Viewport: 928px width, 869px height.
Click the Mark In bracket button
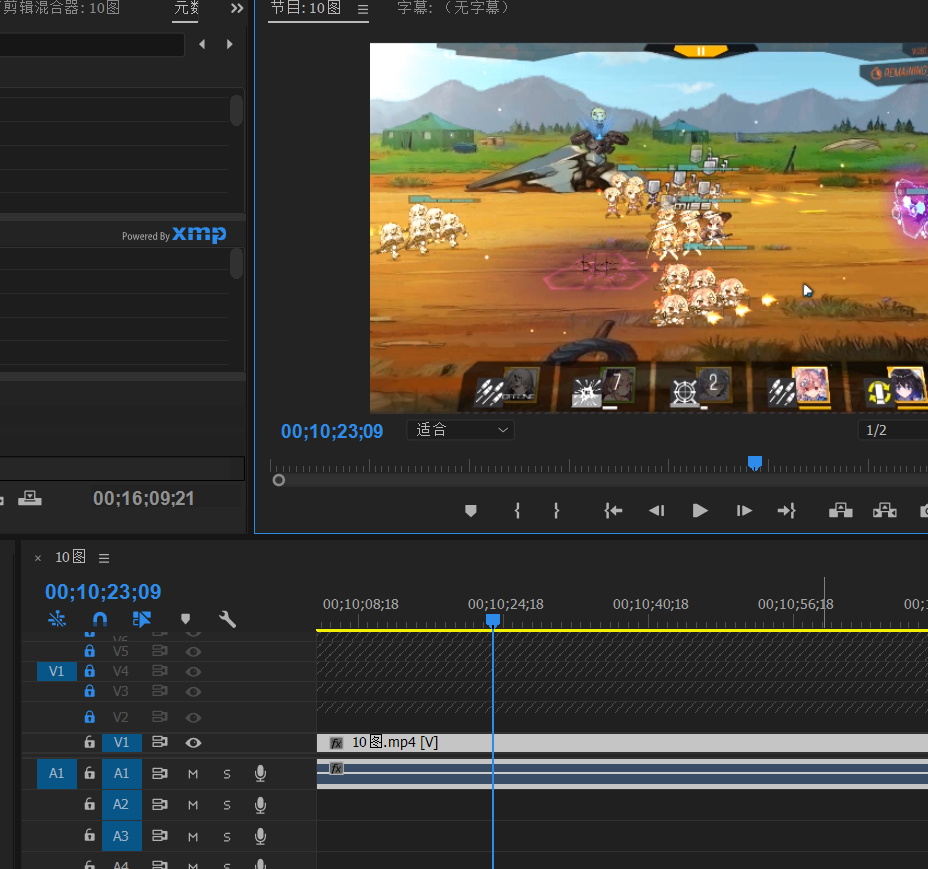point(517,510)
